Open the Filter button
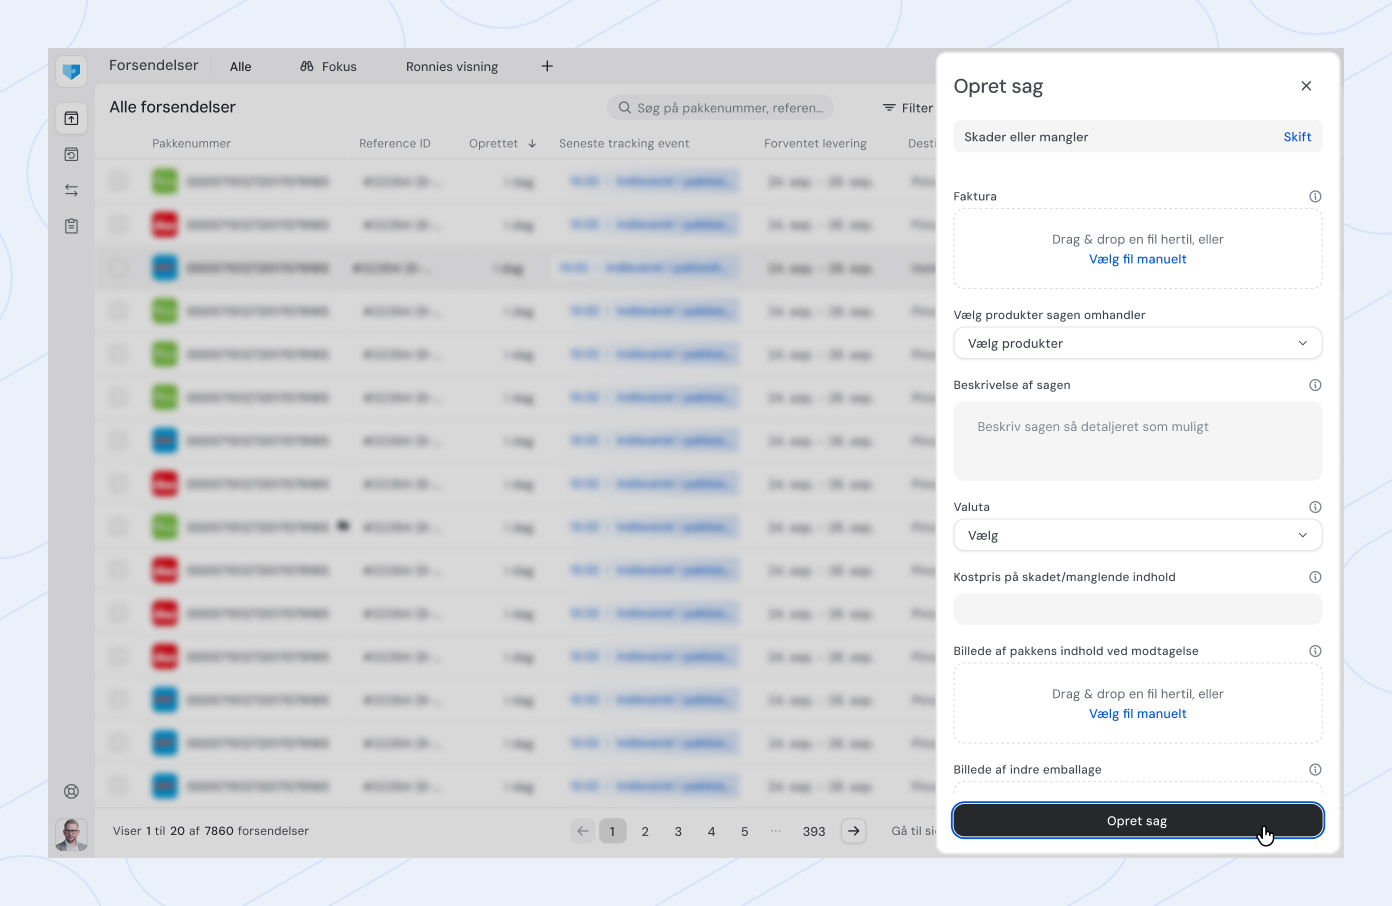 [908, 108]
